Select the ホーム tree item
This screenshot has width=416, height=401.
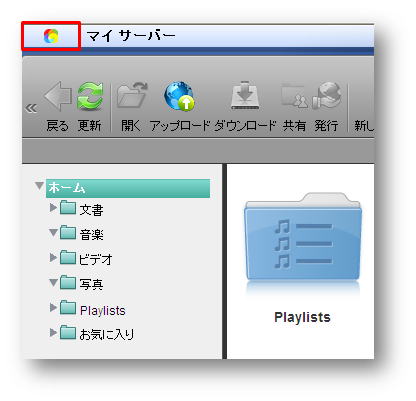(x=128, y=188)
